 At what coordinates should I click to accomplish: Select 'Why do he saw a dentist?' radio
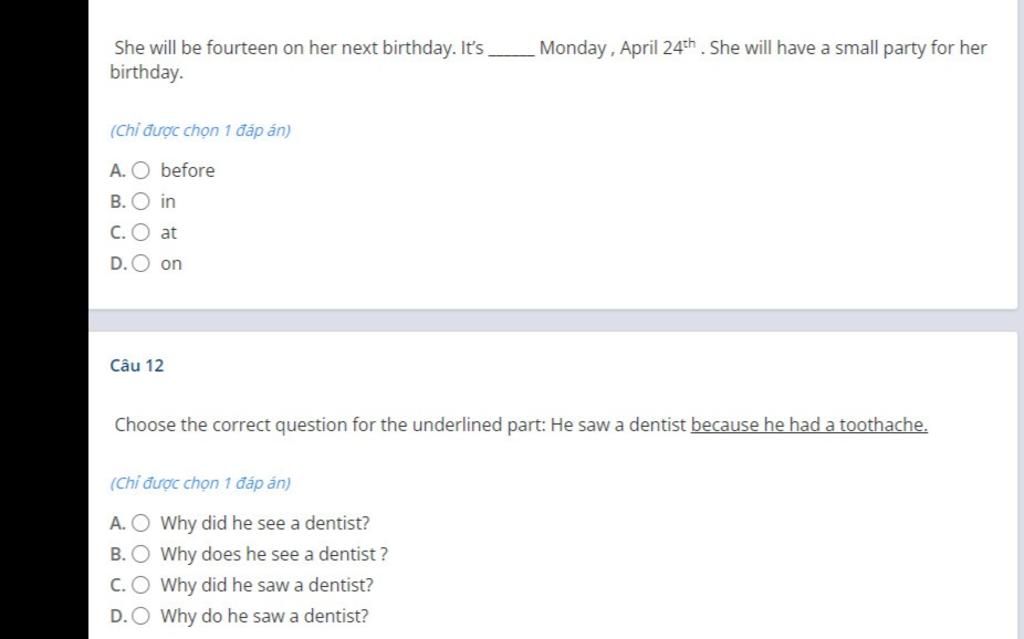(140, 616)
